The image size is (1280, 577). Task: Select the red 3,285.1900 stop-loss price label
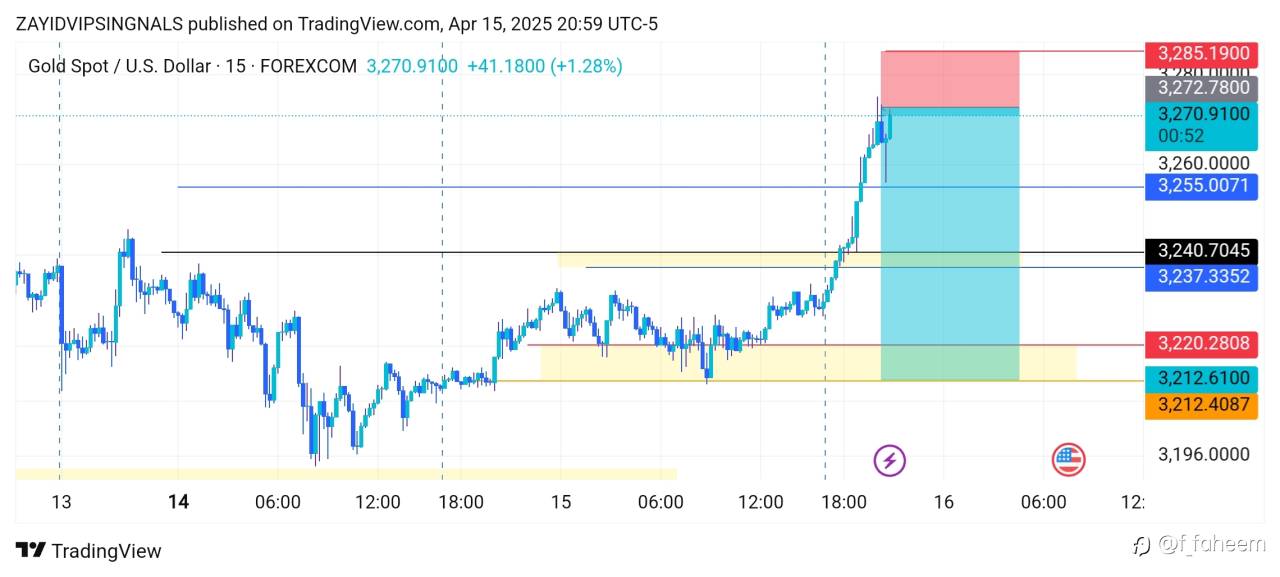tap(1201, 53)
